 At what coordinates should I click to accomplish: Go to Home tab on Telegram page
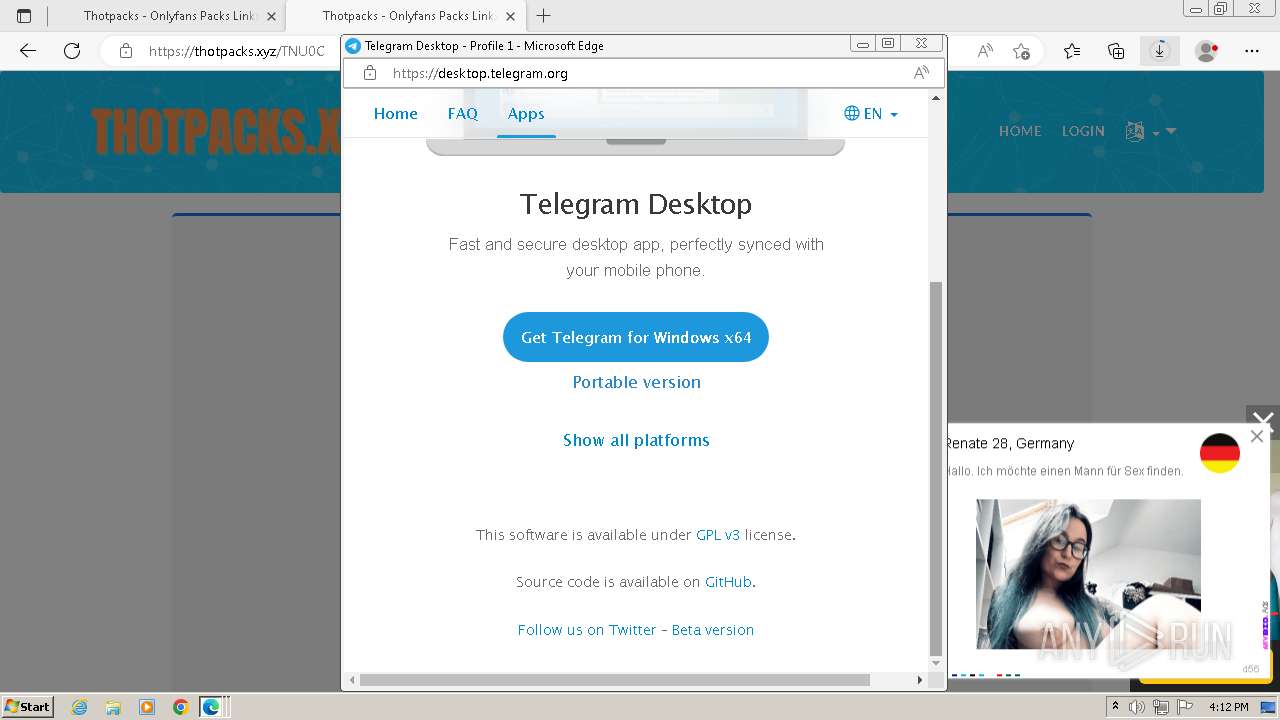(x=396, y=114)
